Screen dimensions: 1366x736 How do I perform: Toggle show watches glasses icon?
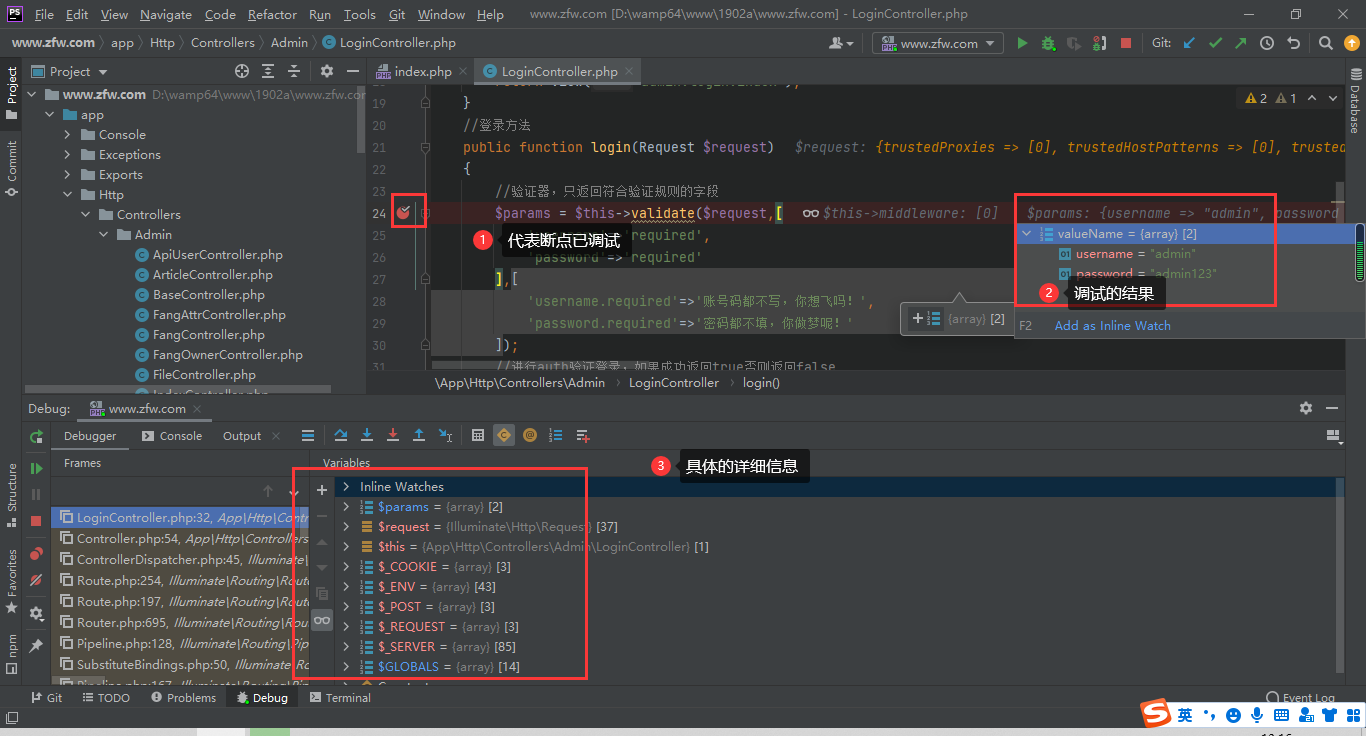point(322,620)
